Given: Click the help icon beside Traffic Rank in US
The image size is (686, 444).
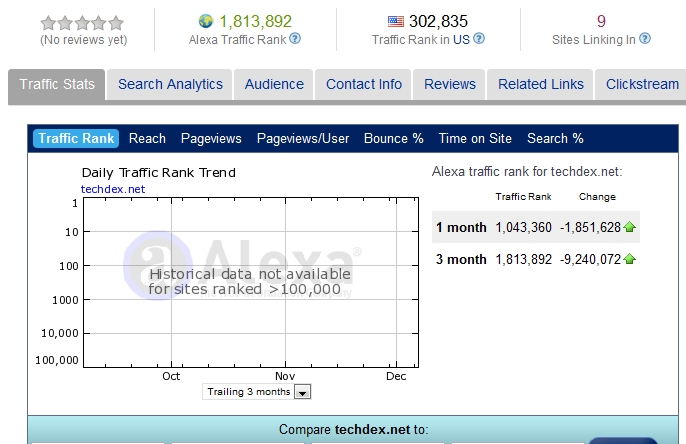Looking at the screenshot, I should pos(479,39).
